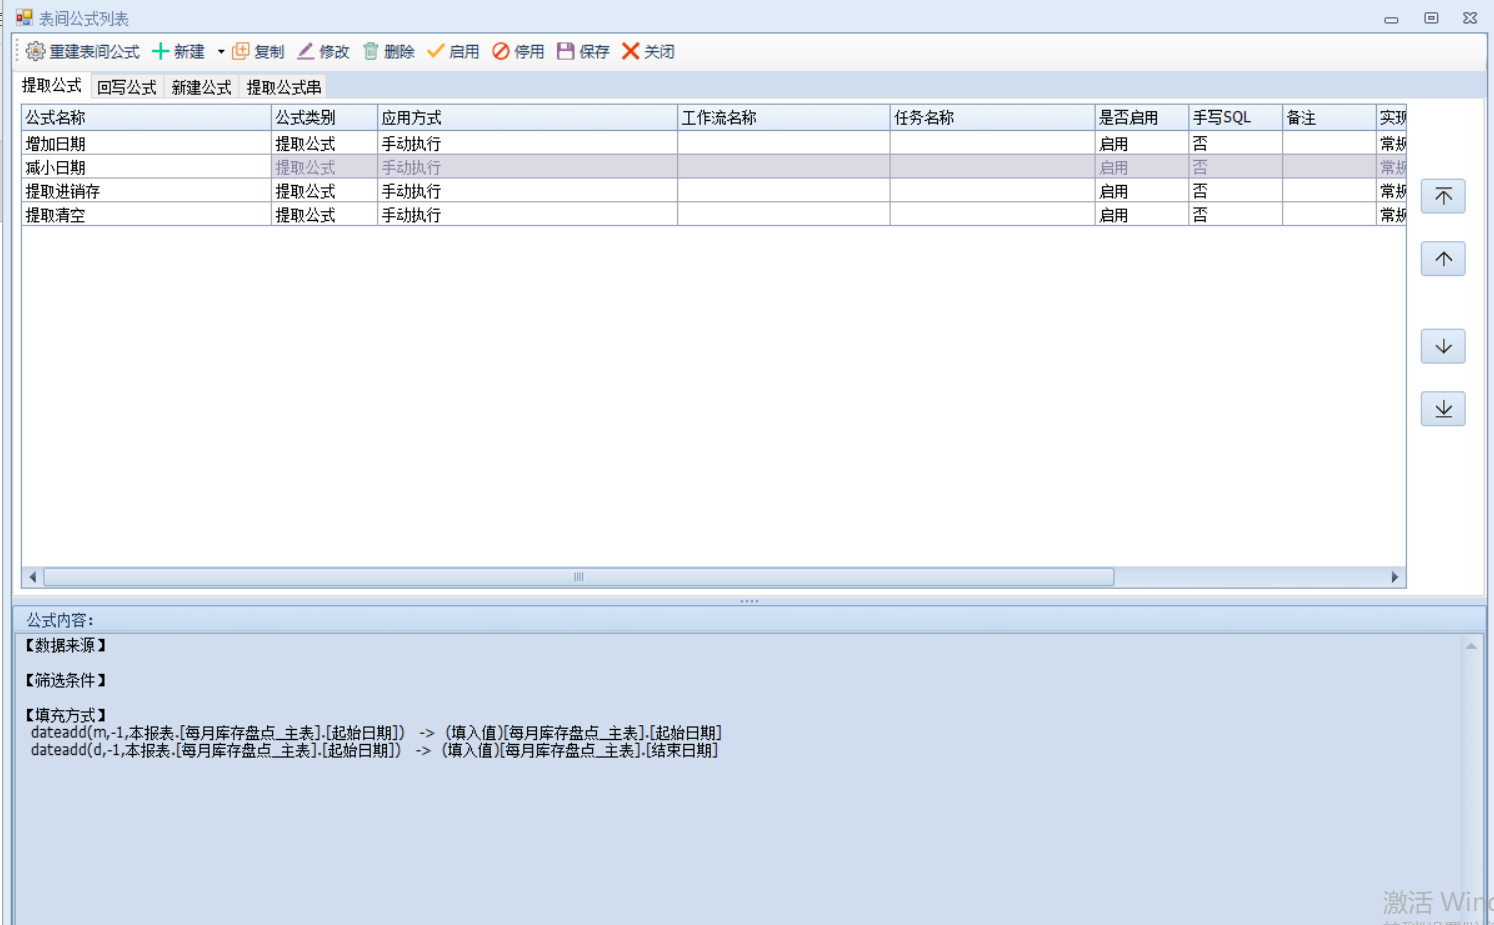Switch to the 回写公式 tab
Viewport: 1494px width, 925px height.
coord(127,87)
